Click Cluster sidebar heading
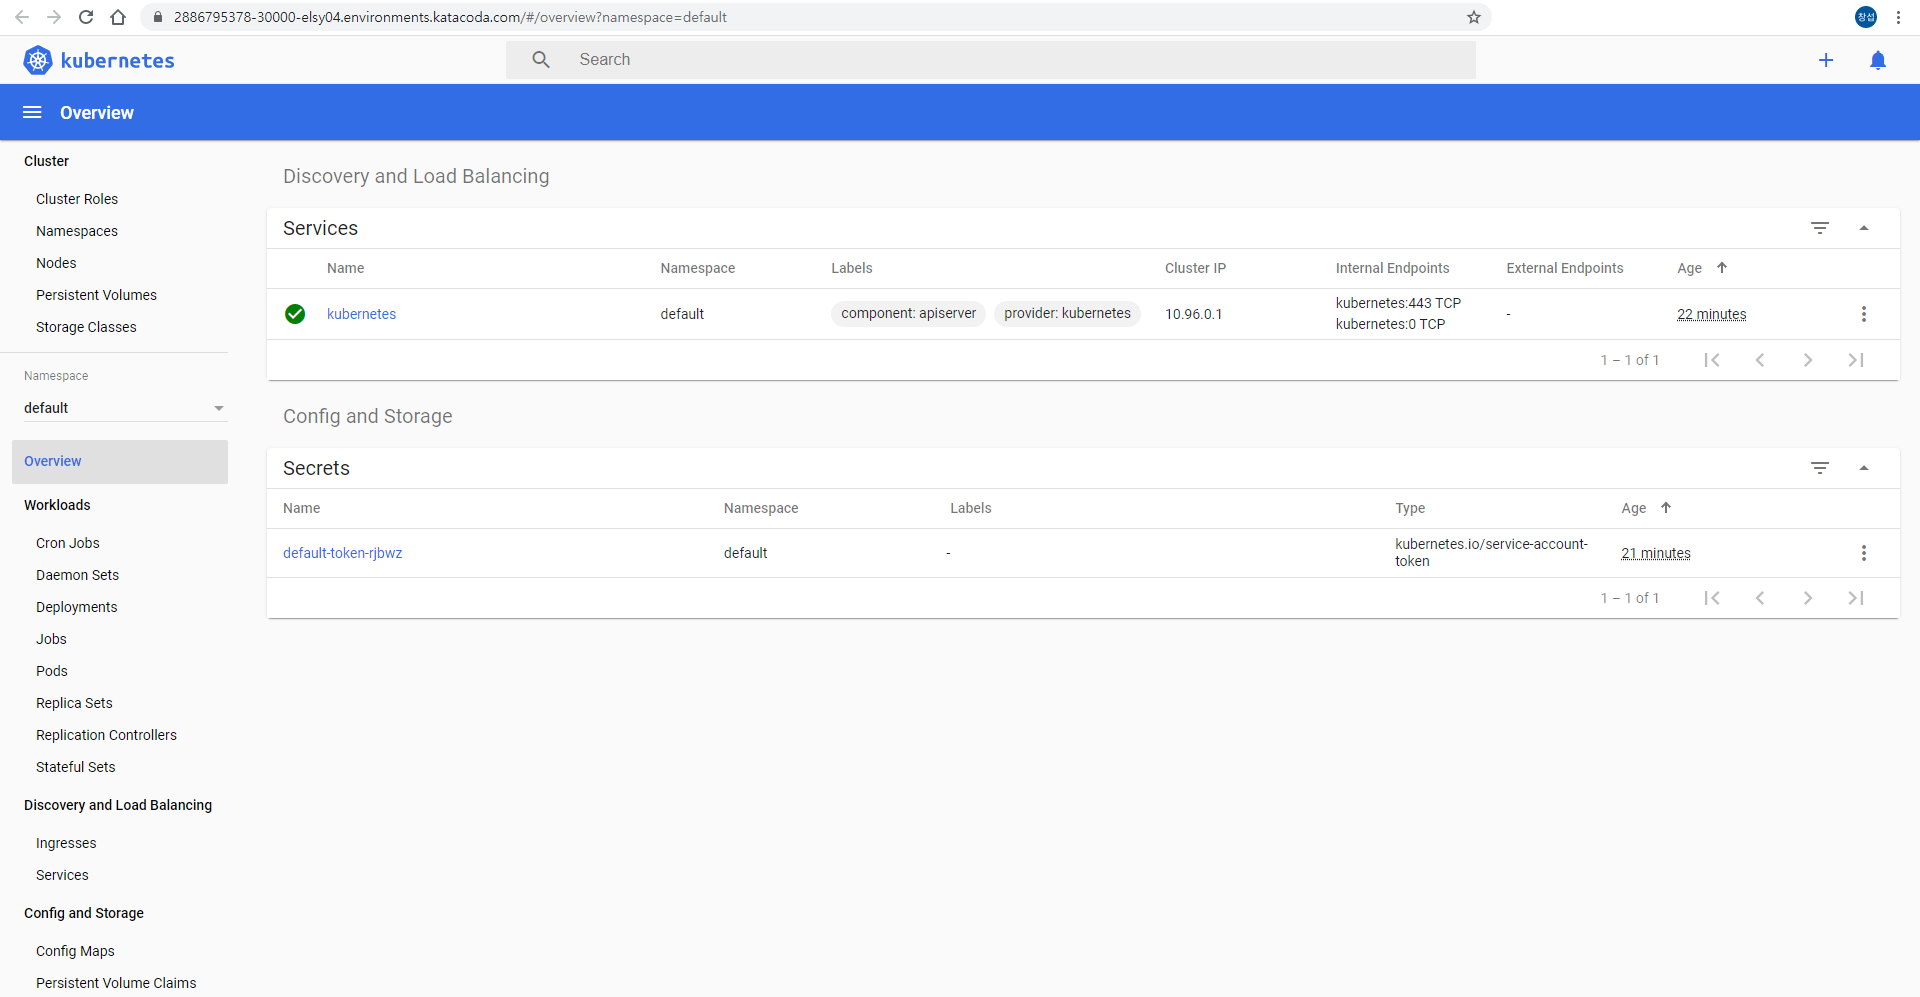1920x997 pixels. 46,161
